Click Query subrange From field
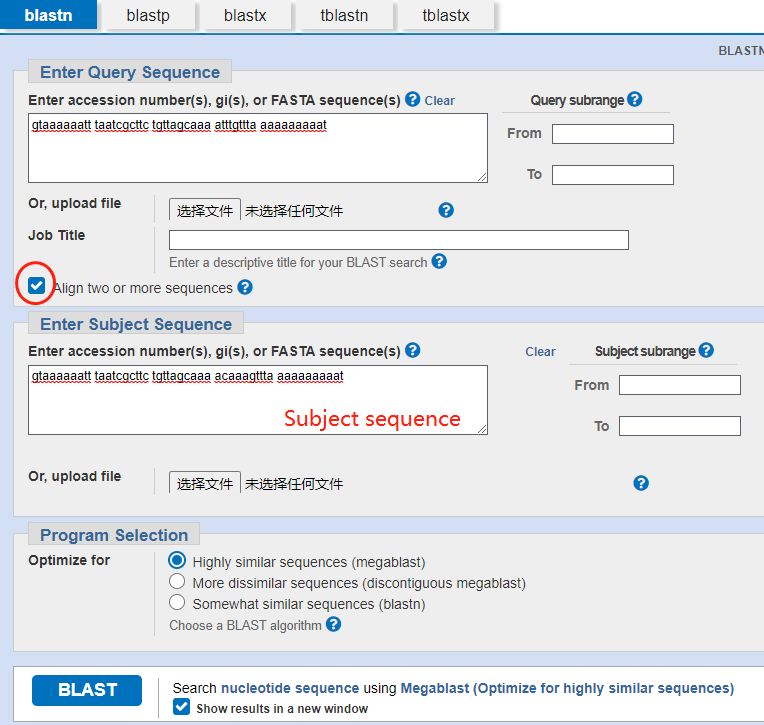764x725 pixels. coord(612,134)
